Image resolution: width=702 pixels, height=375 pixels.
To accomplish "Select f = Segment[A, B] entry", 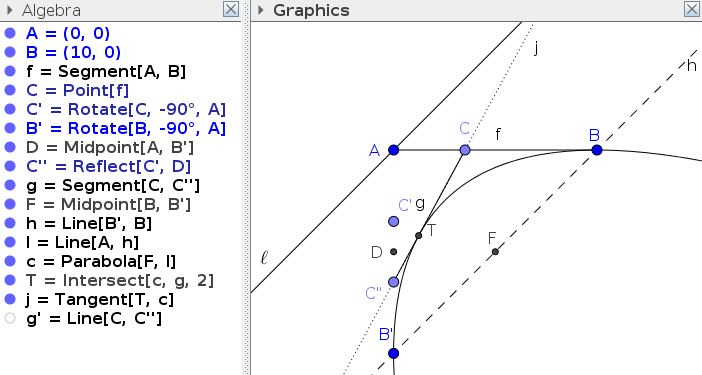I will coord(106,71).
